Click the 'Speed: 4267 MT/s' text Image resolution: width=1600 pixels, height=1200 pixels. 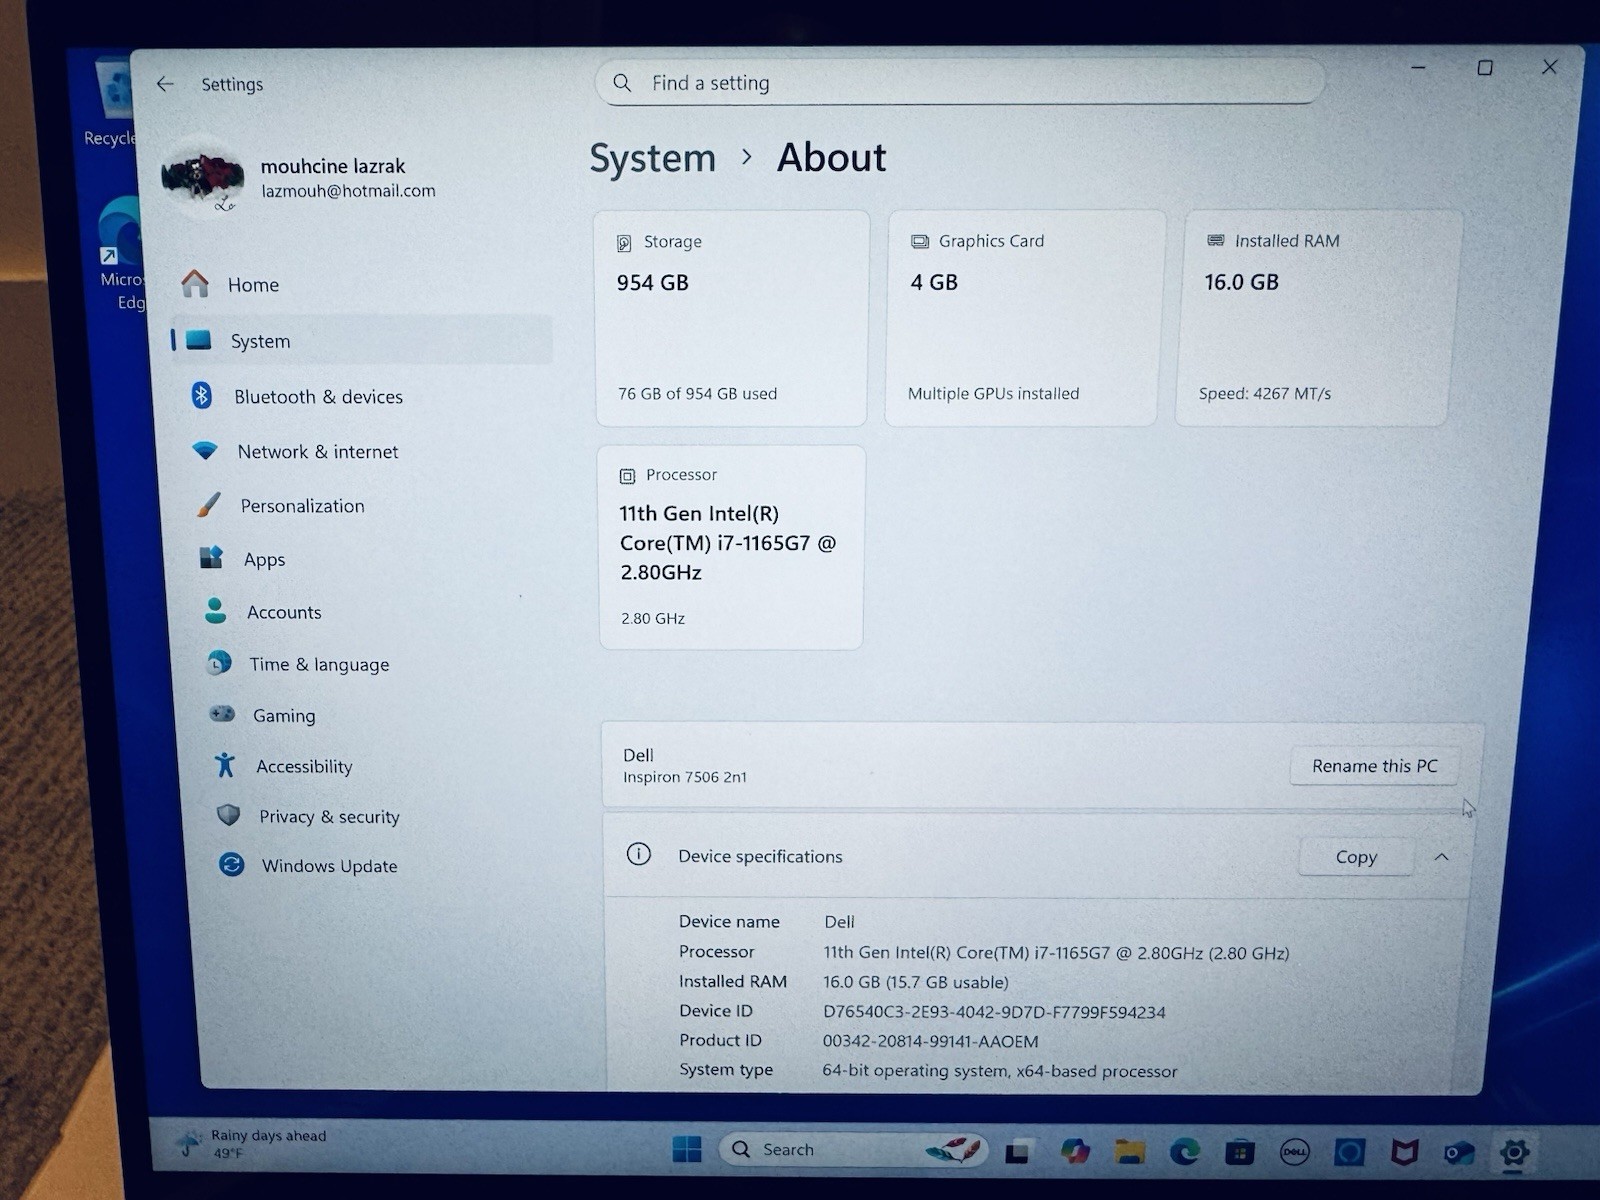click(1264, 393)
